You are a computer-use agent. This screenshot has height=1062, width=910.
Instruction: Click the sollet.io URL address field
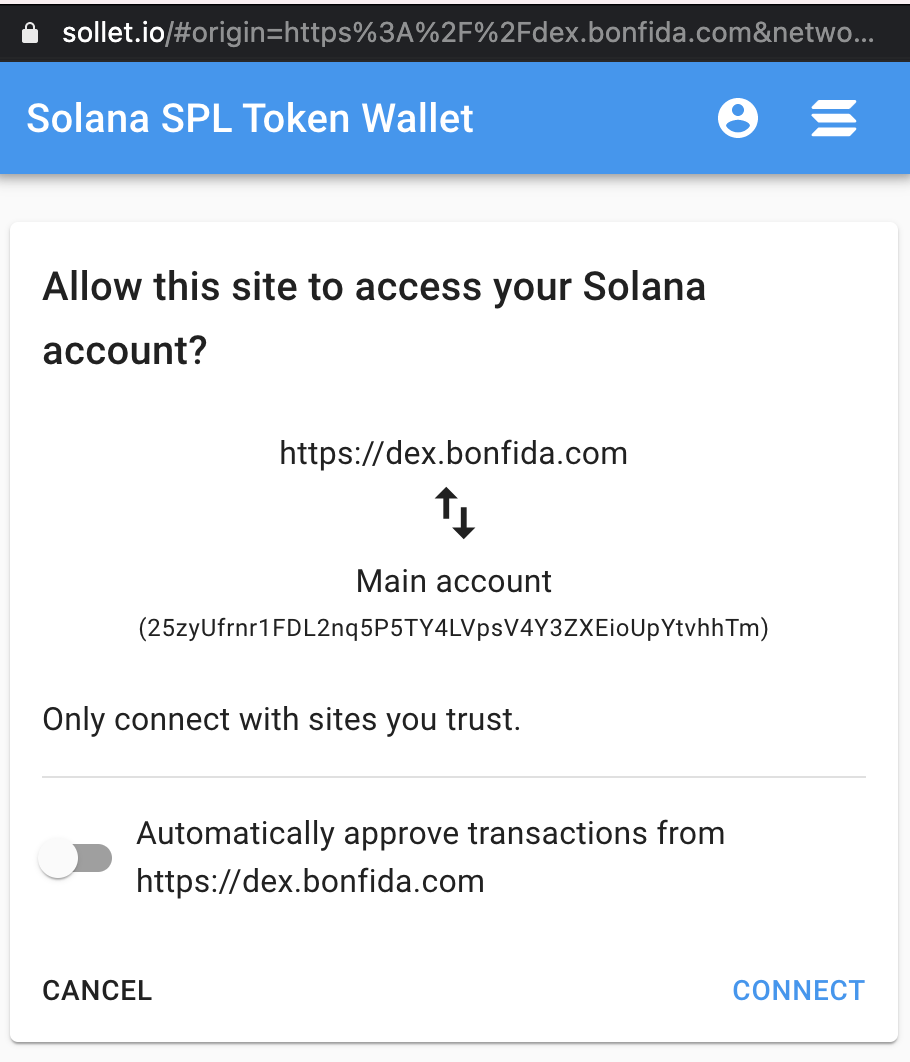[468, 33]
